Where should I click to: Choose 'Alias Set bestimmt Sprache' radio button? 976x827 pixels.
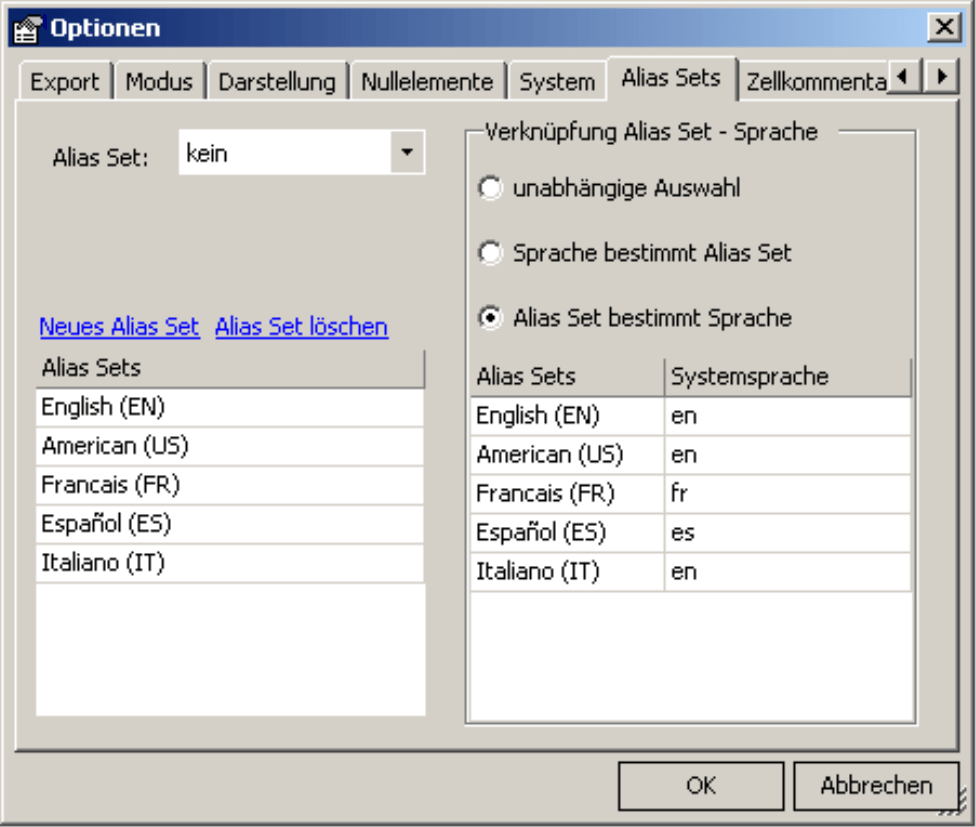[x=490, y=318]
